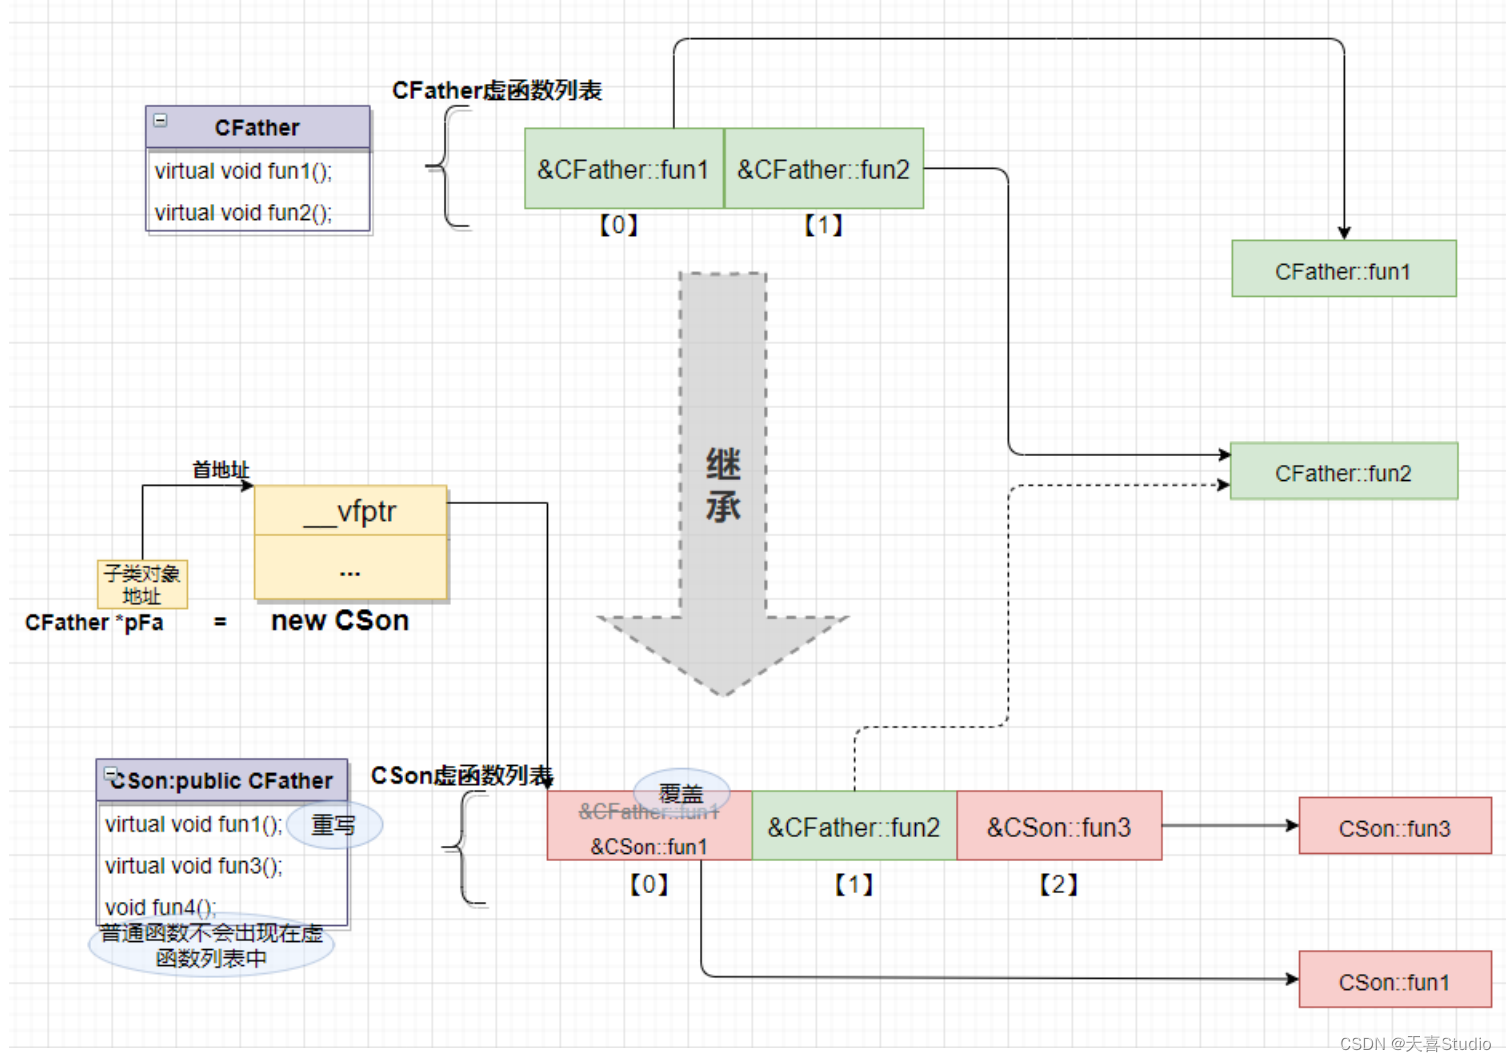Click the '=' sign after CFather *pFa

click(x=220, y=622)
